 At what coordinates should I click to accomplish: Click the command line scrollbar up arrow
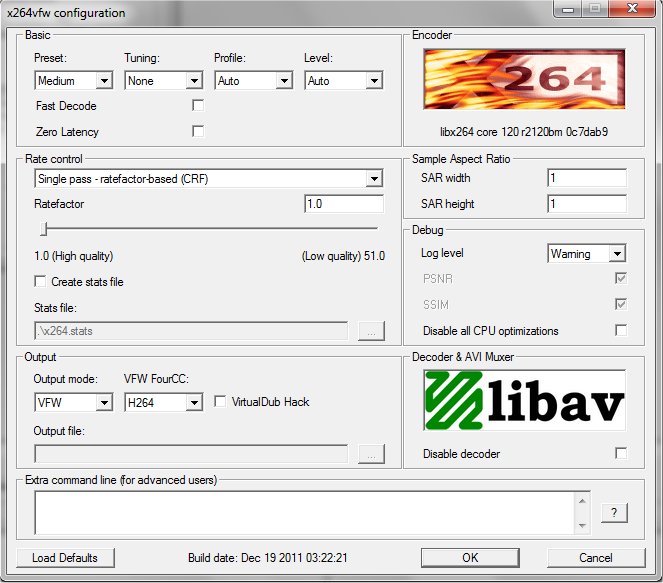(x=582, y=501)
